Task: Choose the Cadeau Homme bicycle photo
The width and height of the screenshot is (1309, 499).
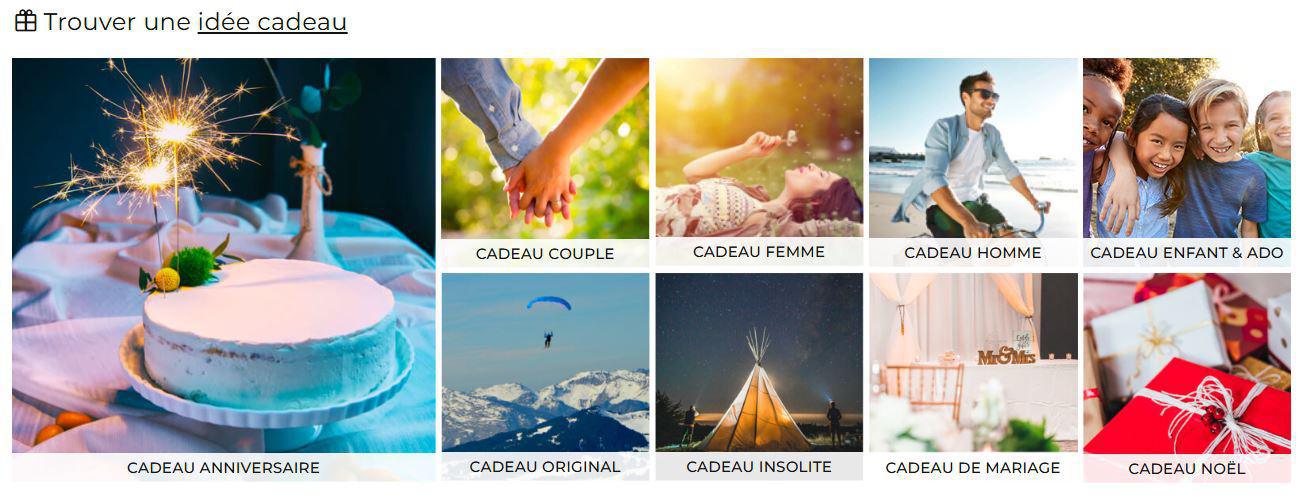Action: coord(973,148)
